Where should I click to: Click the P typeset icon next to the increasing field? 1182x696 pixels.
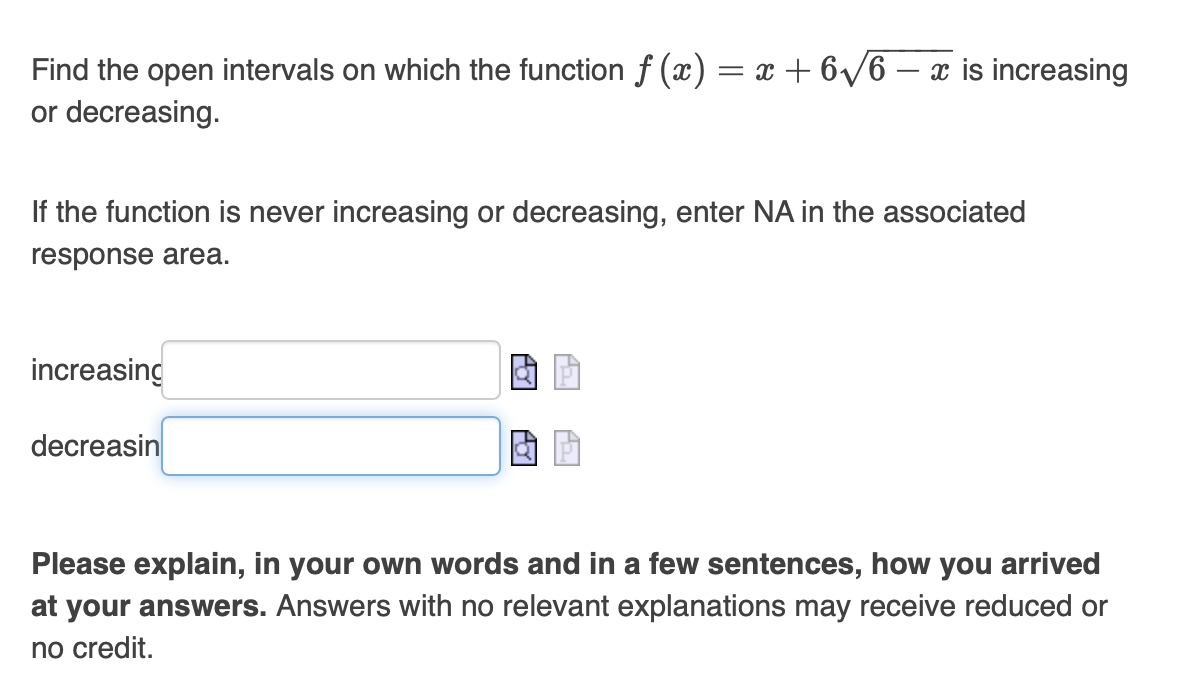565,371
